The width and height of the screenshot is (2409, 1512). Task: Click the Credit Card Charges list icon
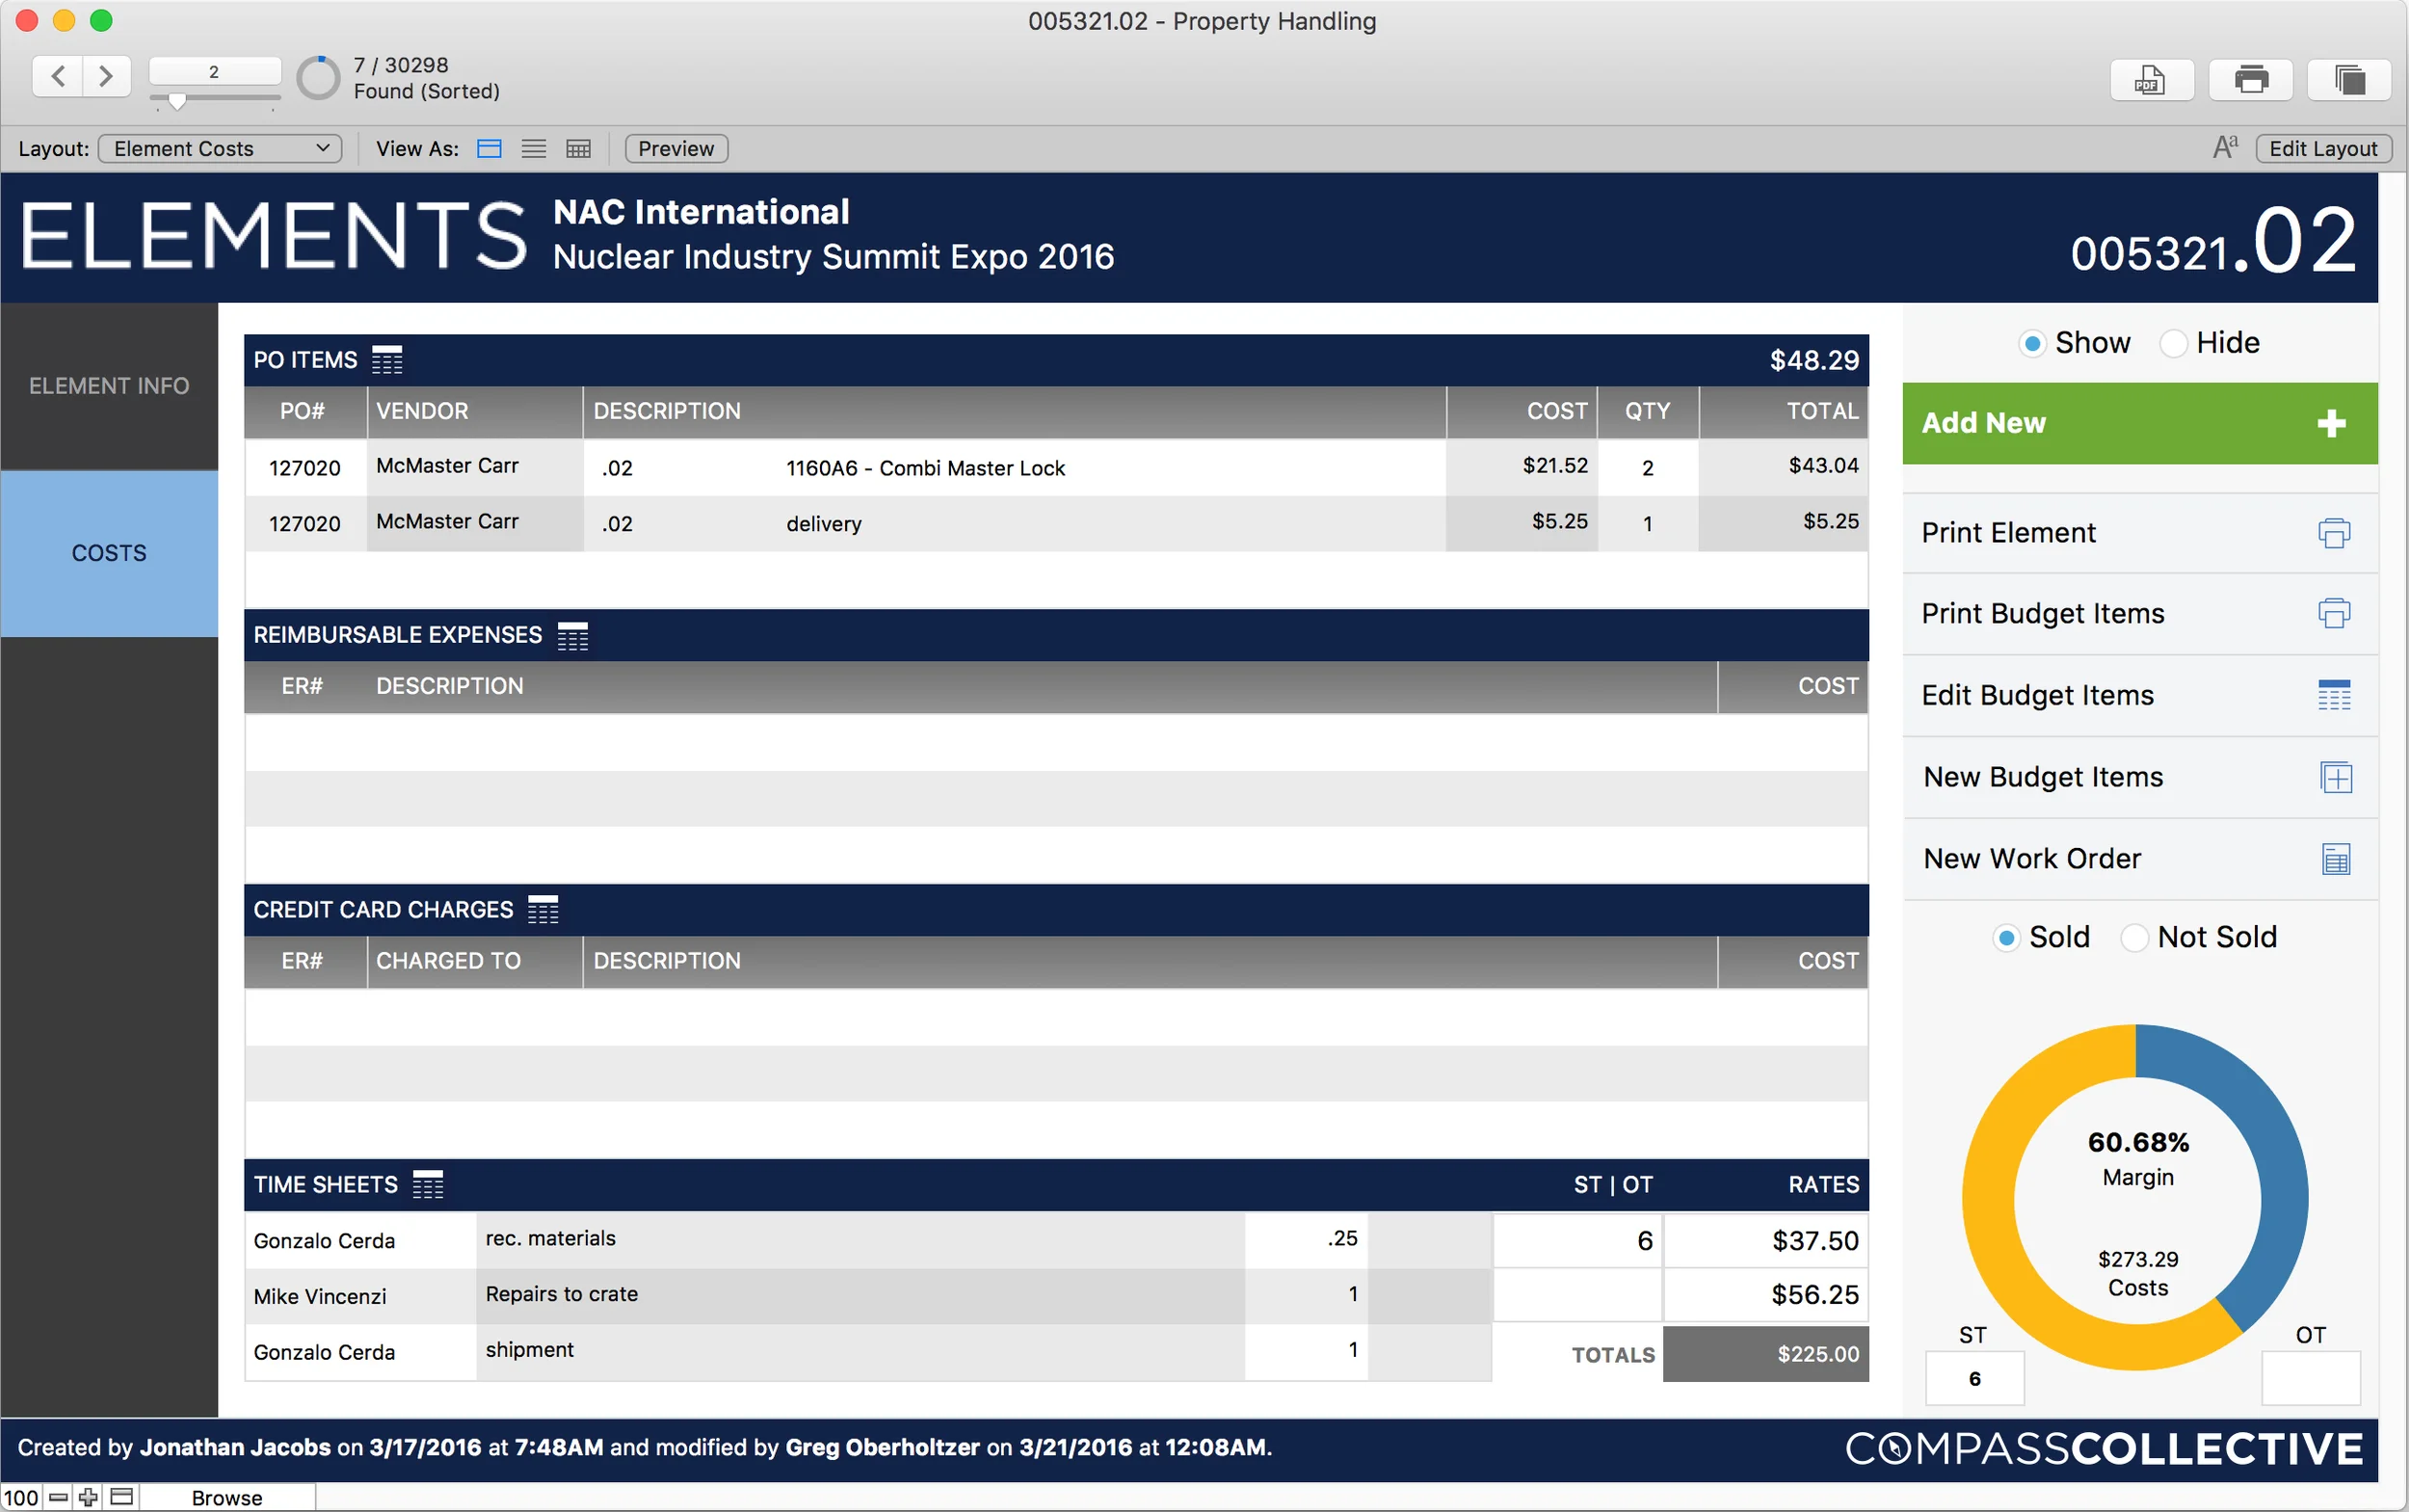point(543,910)
